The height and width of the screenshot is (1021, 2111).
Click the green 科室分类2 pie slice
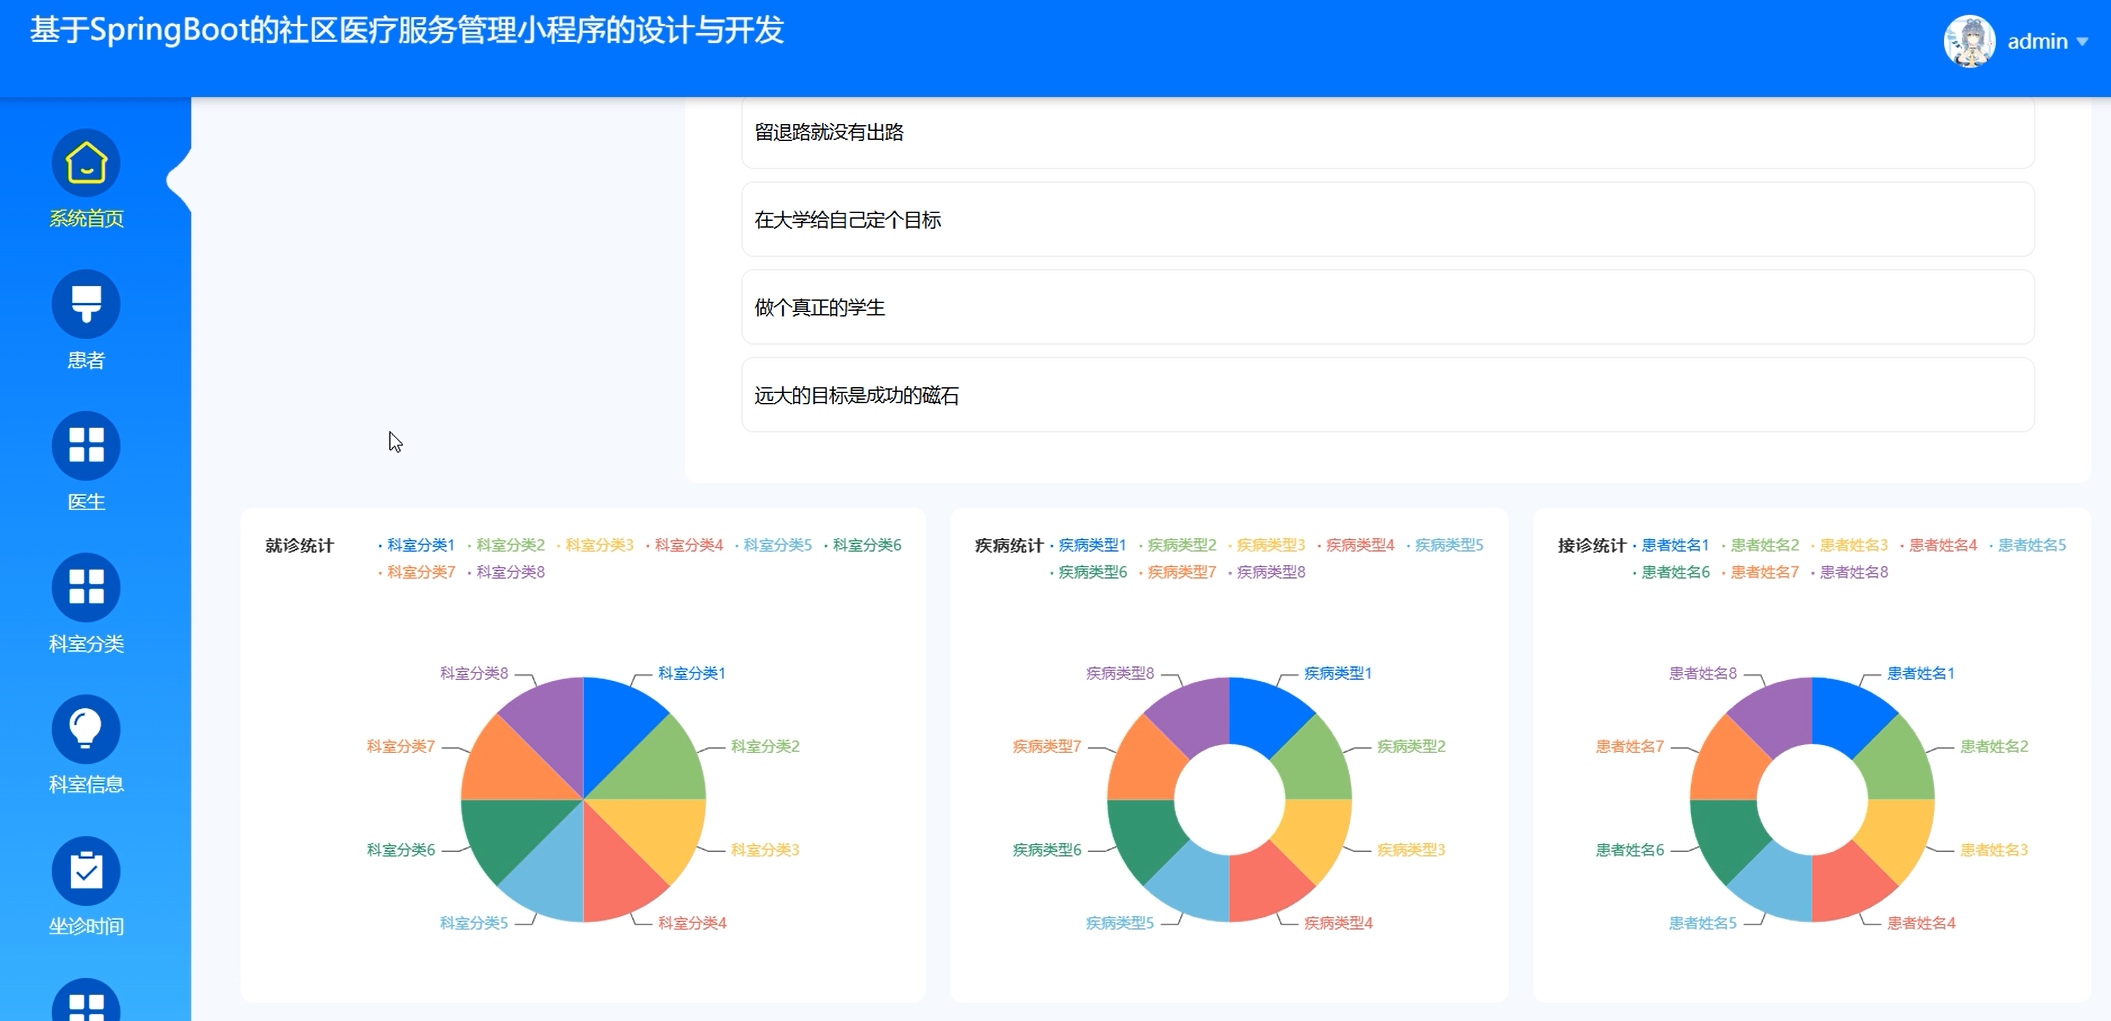coord(660,767)
